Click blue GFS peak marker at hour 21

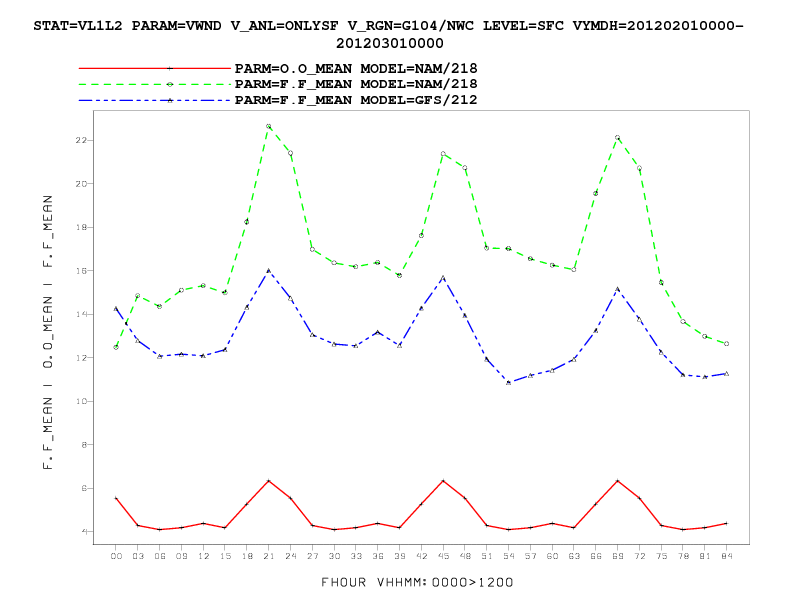click(x=269, y=271)
